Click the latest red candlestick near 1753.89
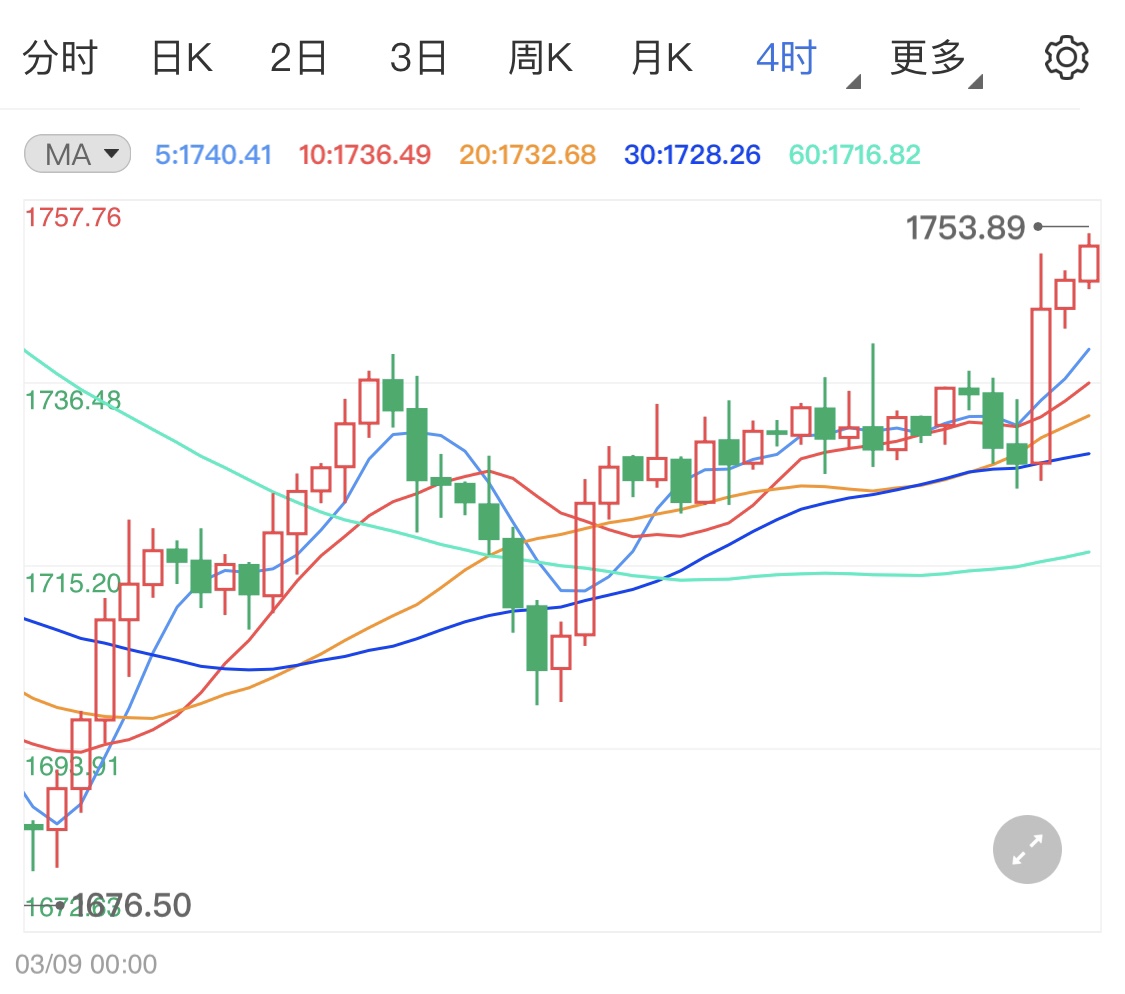Viewport: 1125px width, 994px height. click(x=1088, y=263)
